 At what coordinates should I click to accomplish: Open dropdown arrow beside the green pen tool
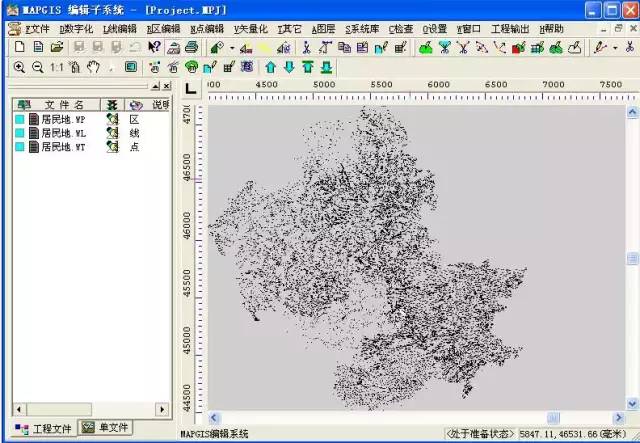(x=232, y=48)
